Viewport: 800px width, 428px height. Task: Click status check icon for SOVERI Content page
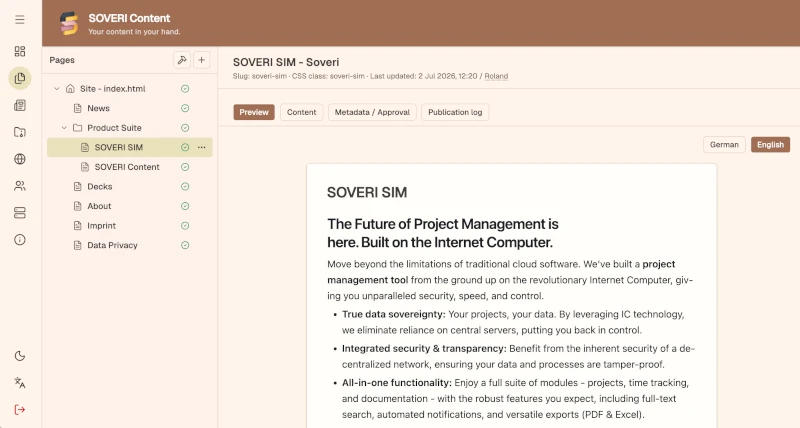pos(185,167)
